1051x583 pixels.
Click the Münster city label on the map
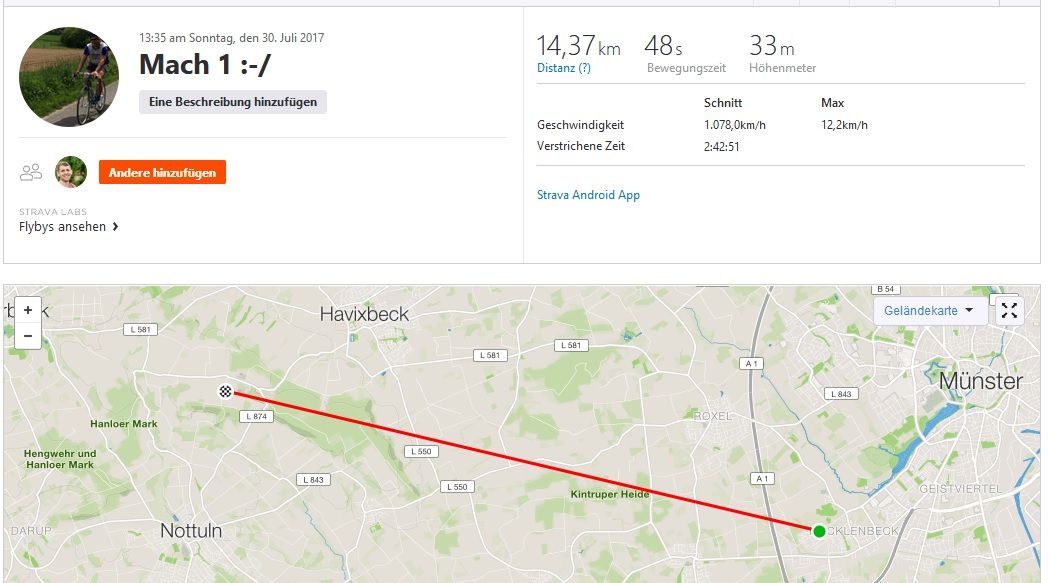980,381
